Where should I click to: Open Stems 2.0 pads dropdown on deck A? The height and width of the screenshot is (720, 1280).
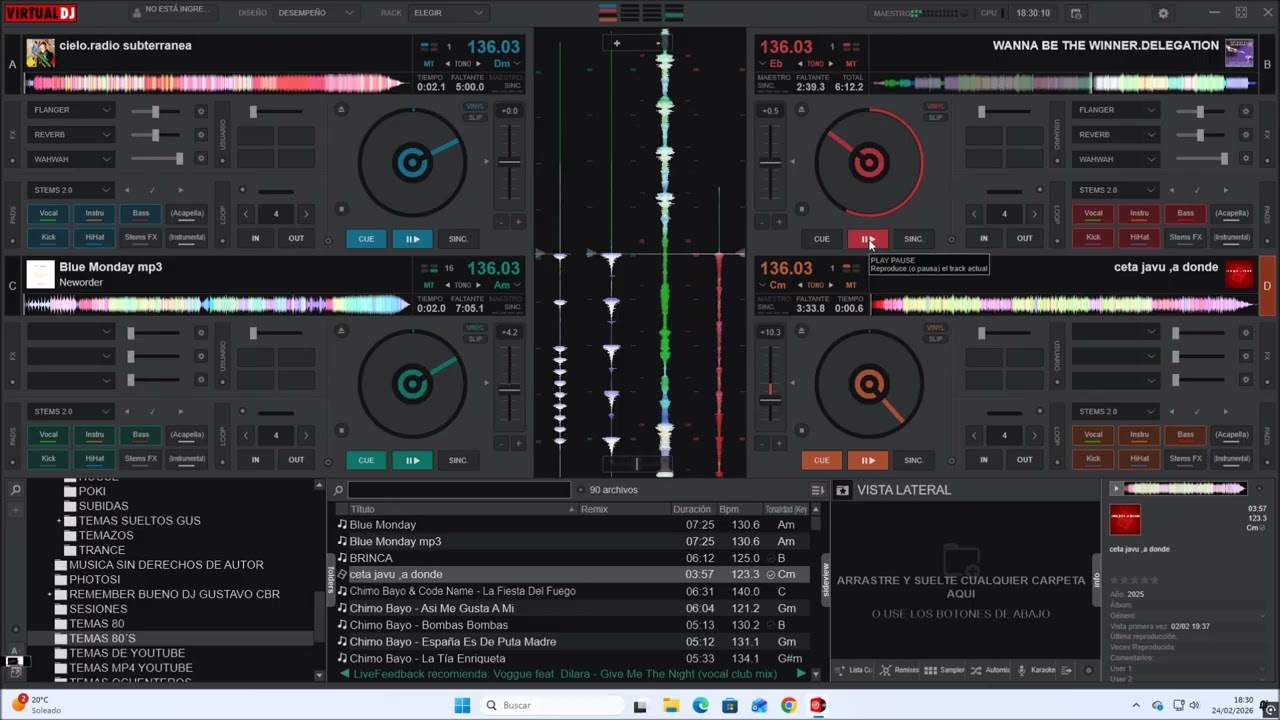point(71,190)
